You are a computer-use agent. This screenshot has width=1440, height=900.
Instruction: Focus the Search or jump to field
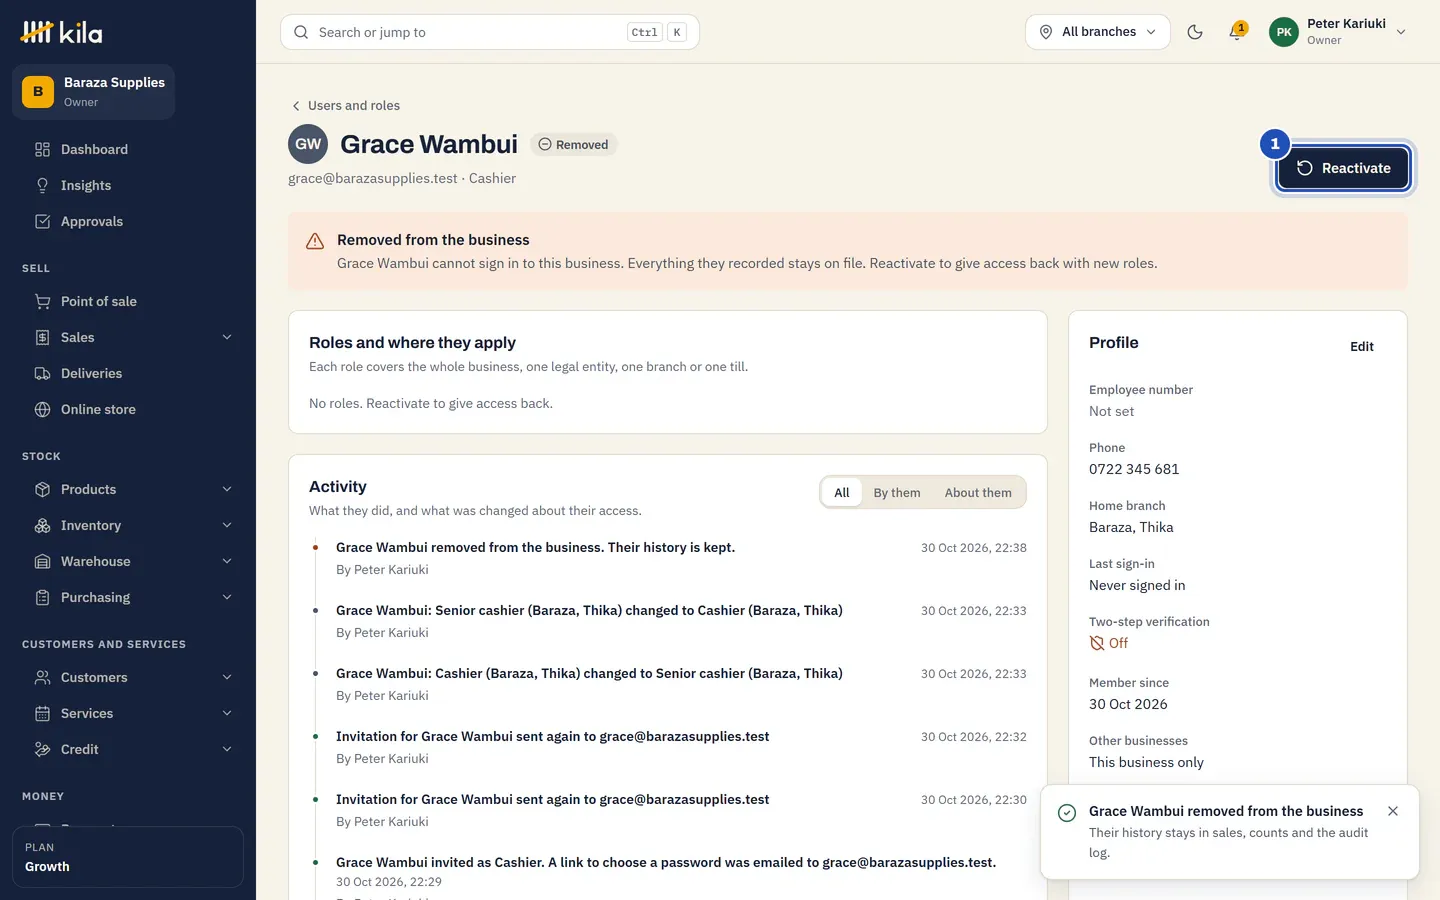(x=490, y=32)
